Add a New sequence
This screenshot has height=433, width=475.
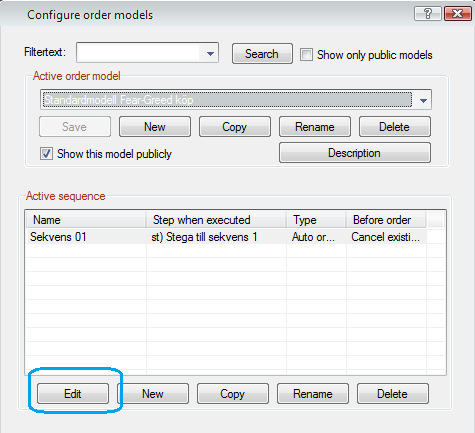[153, 394]
